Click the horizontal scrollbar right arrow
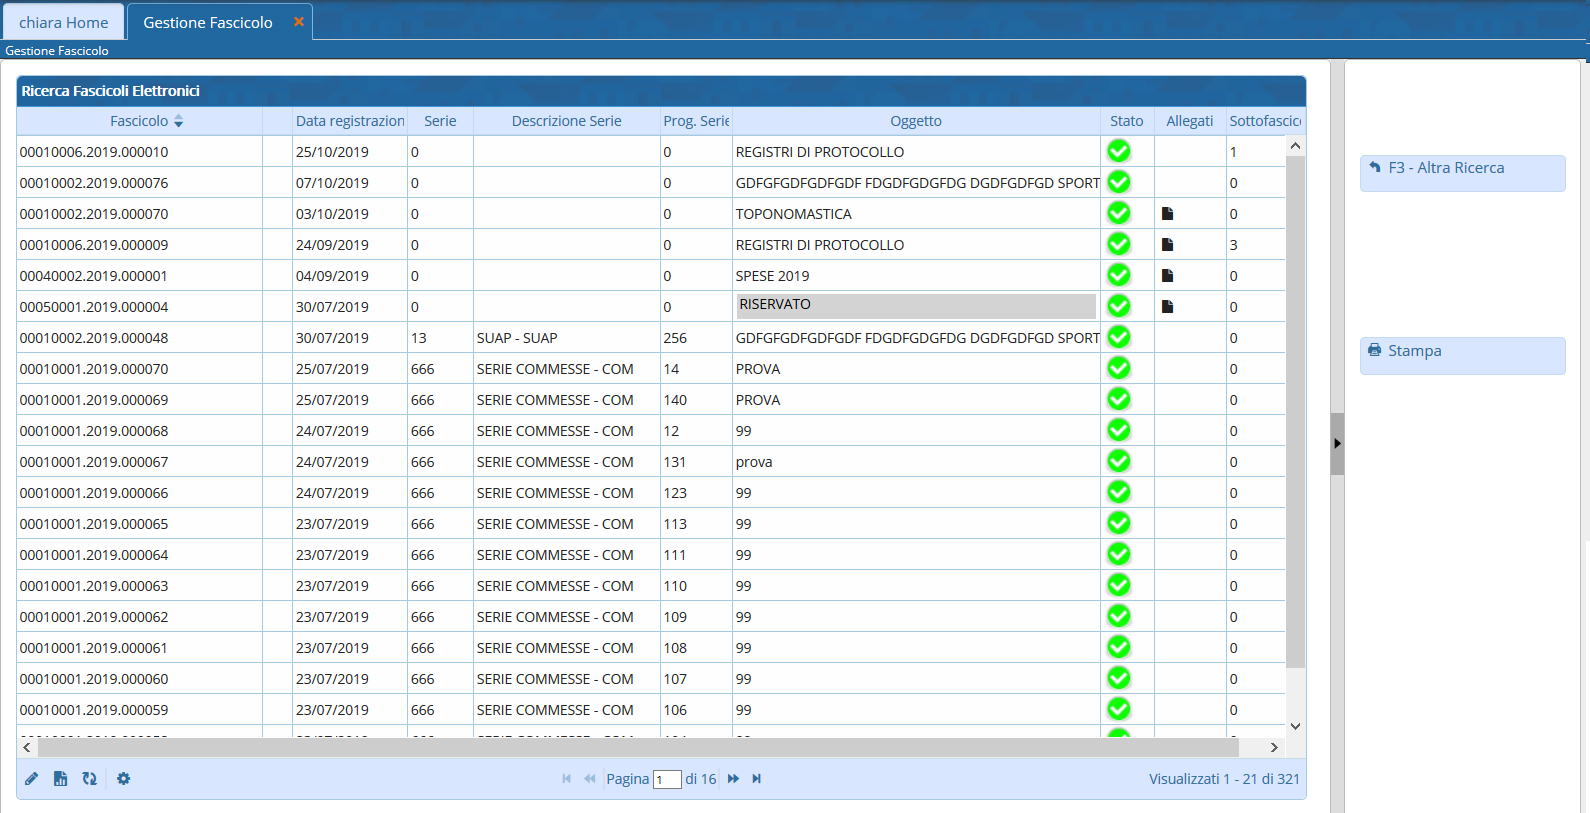Viewport: 1590px width, 813px height. point(1274,747)
